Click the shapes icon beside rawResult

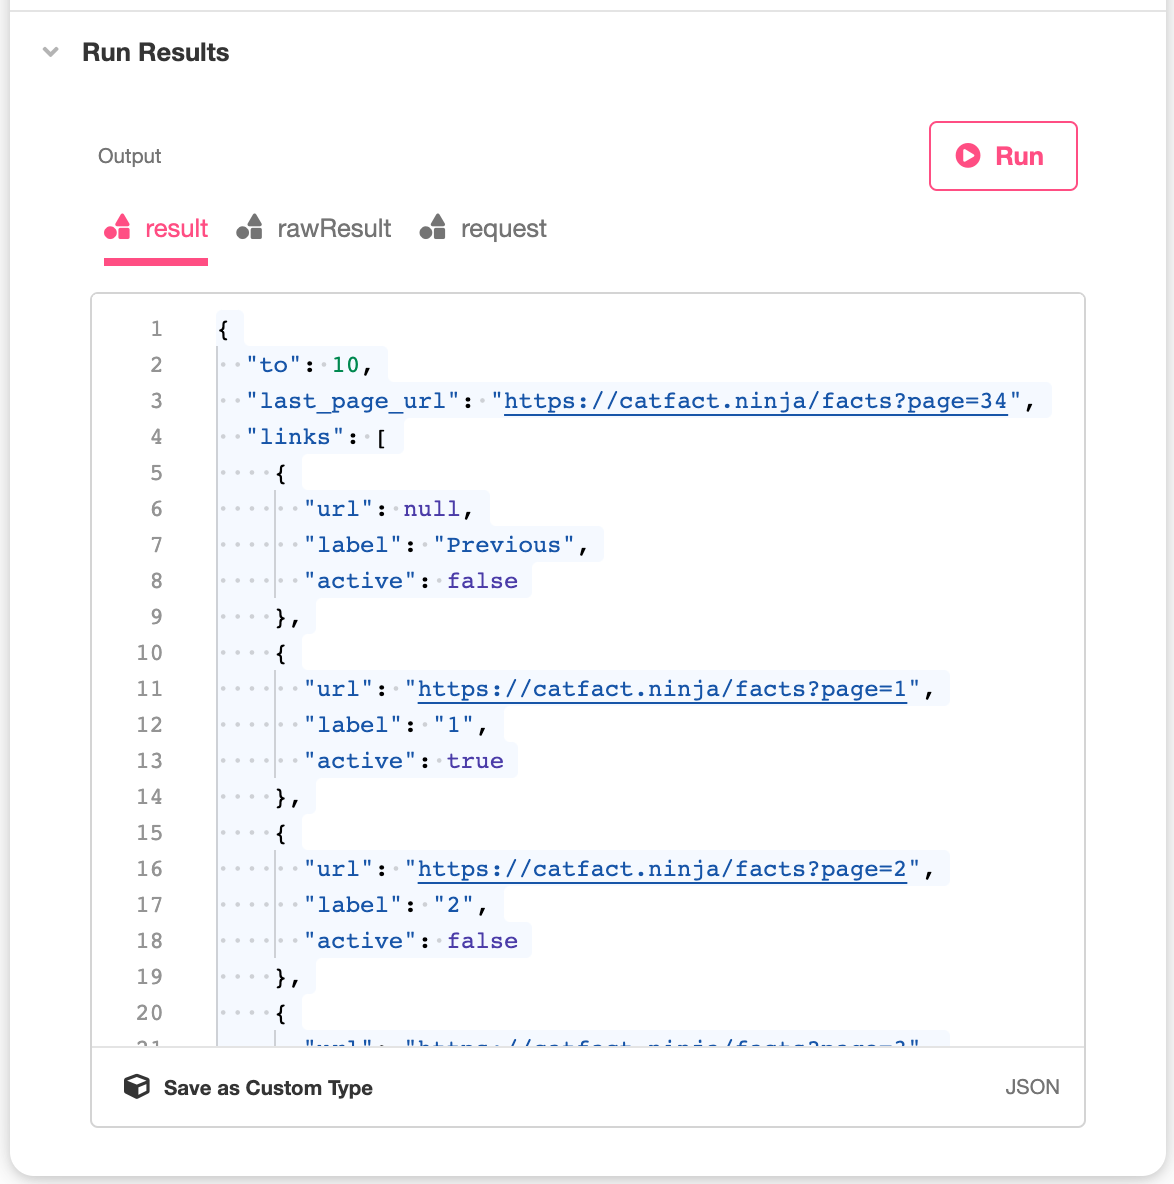click(249, 227)
